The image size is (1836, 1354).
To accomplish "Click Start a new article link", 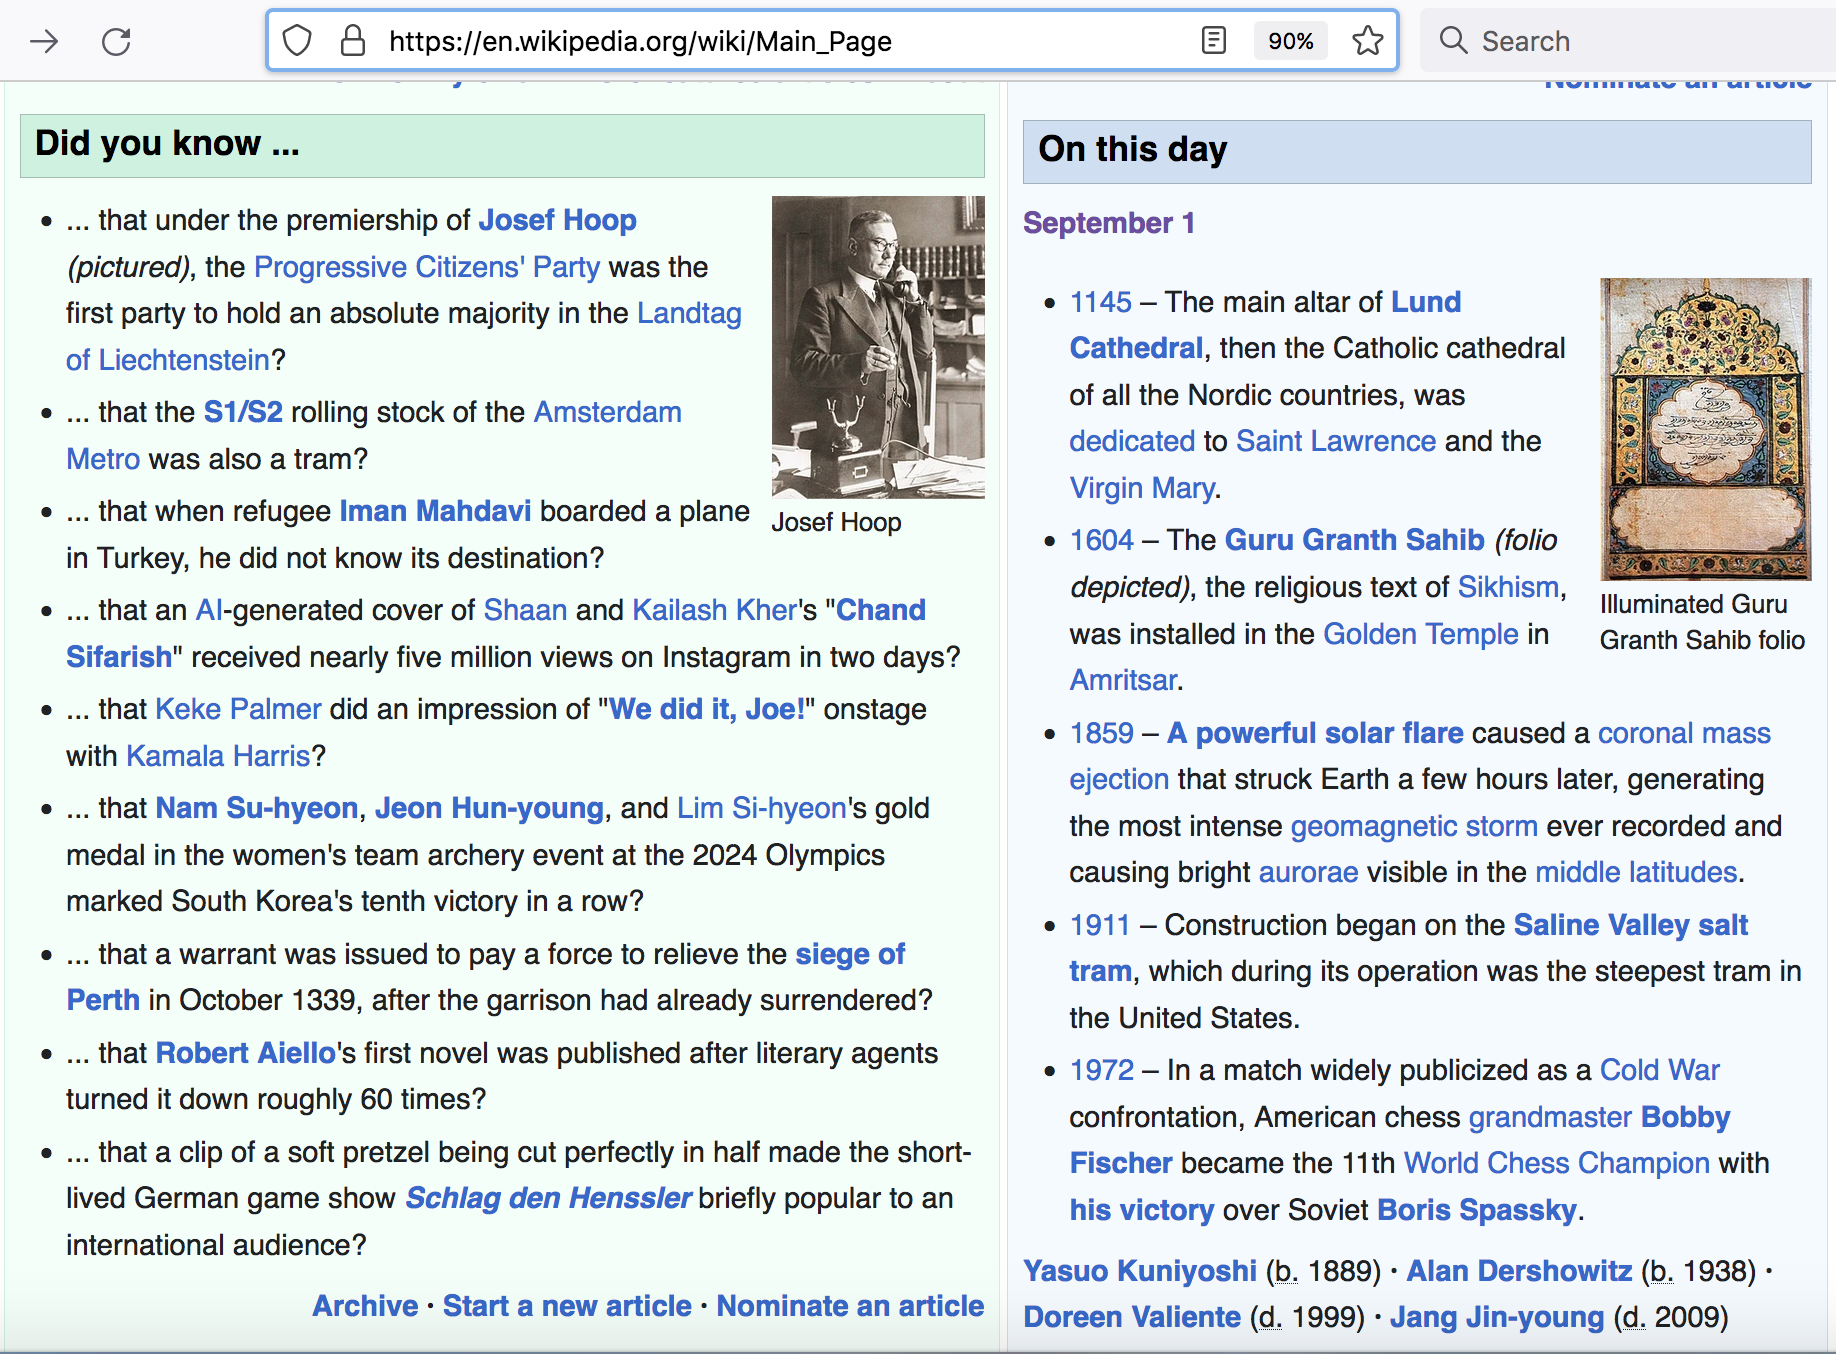I will click(x=567, y=1306).
